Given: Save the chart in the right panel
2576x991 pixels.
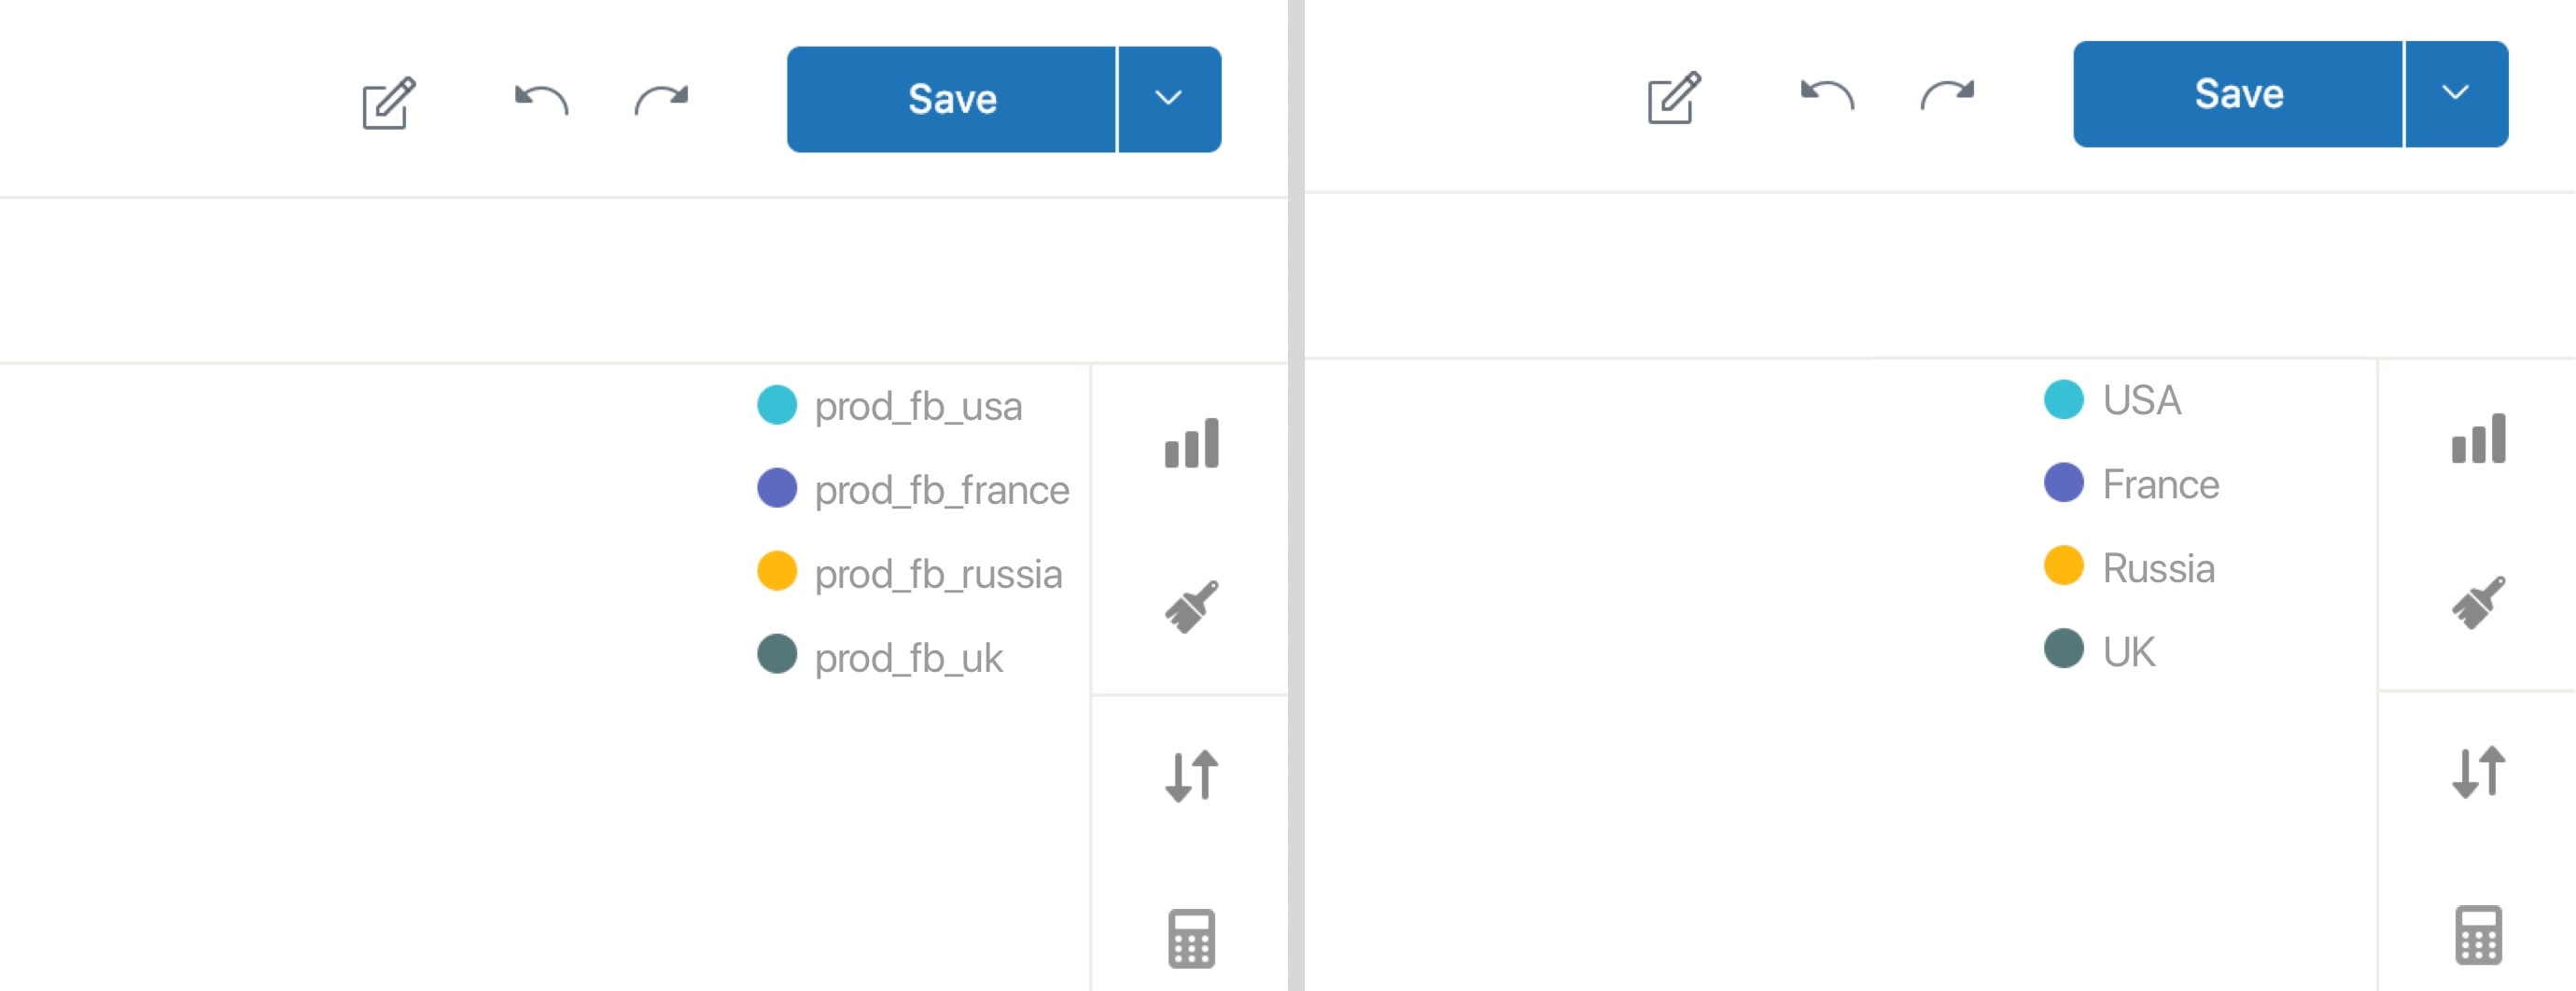Looking at the screenshot, I should click(x=2238, y=94).
